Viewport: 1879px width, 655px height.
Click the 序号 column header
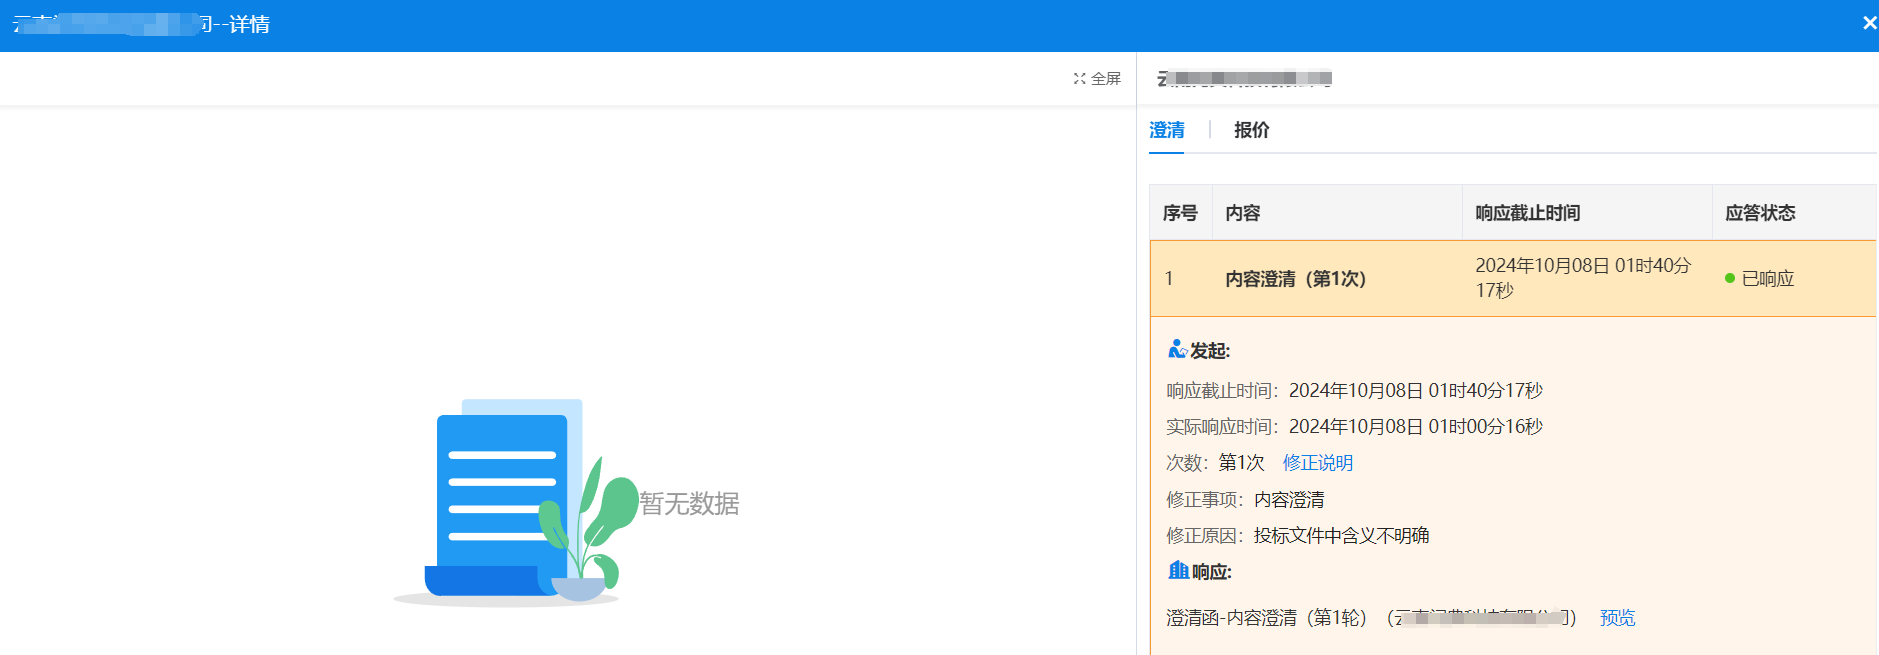[x=1180, y=213]
